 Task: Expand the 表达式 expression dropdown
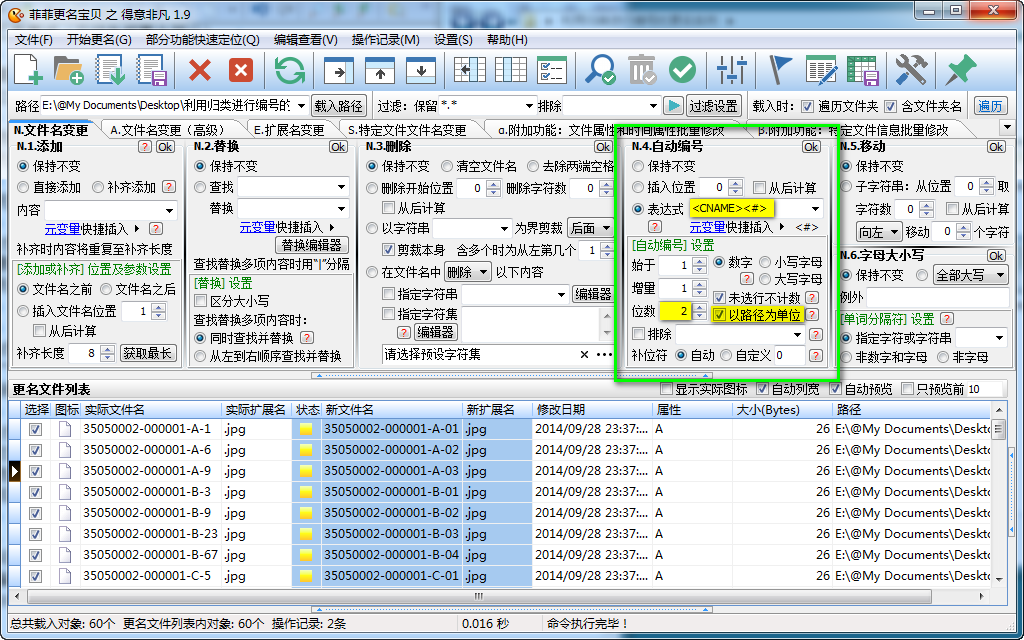pyautogui.click(x=815, y=209)
